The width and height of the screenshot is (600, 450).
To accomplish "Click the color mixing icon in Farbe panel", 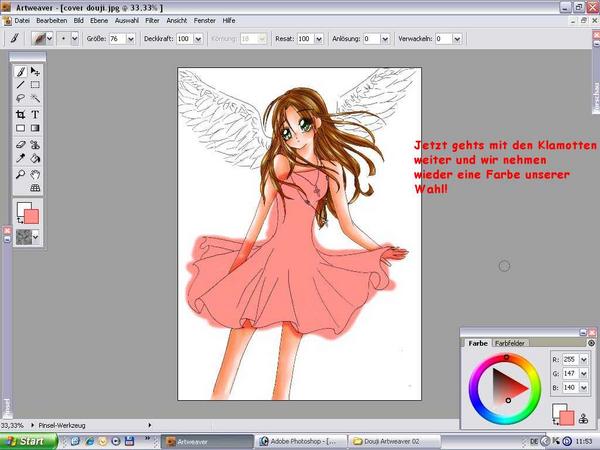I will coord(583,419).
